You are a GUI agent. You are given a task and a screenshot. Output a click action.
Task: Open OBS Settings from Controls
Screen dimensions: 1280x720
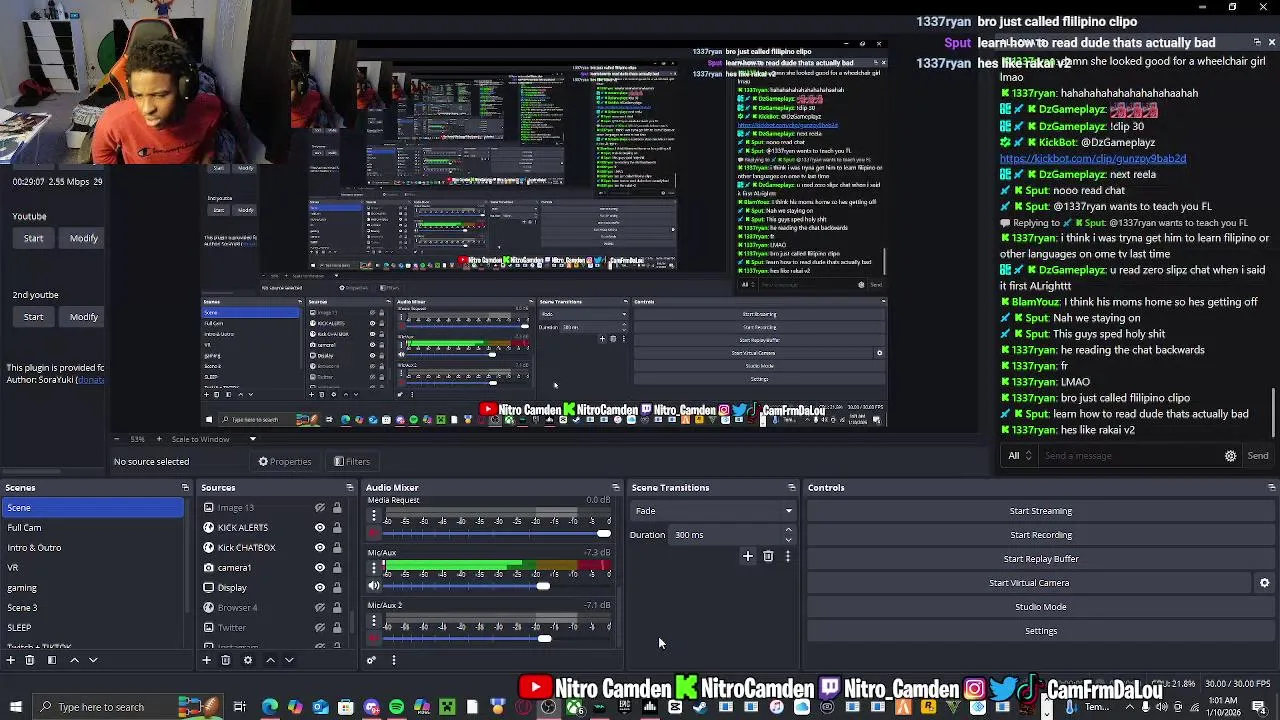click(1040, 631)
